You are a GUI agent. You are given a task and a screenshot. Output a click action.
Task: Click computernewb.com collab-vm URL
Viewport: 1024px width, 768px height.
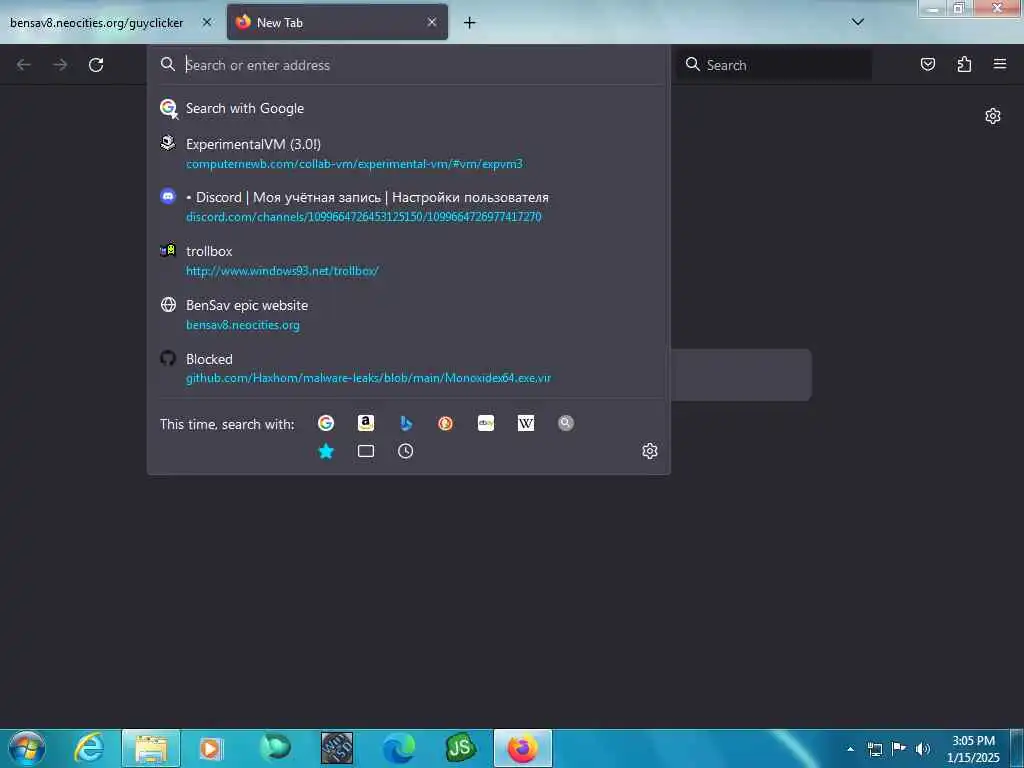pos(354,164)
